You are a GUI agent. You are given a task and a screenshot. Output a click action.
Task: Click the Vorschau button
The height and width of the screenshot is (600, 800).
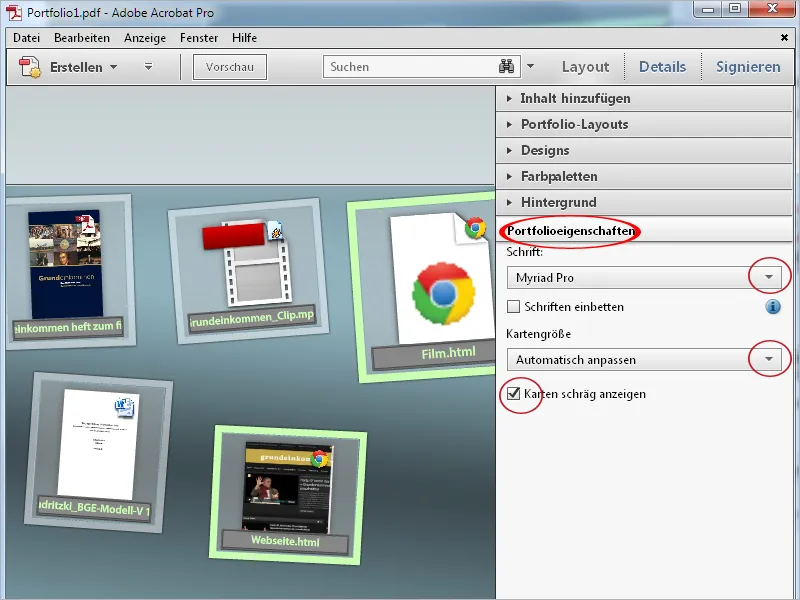point(230,67)
